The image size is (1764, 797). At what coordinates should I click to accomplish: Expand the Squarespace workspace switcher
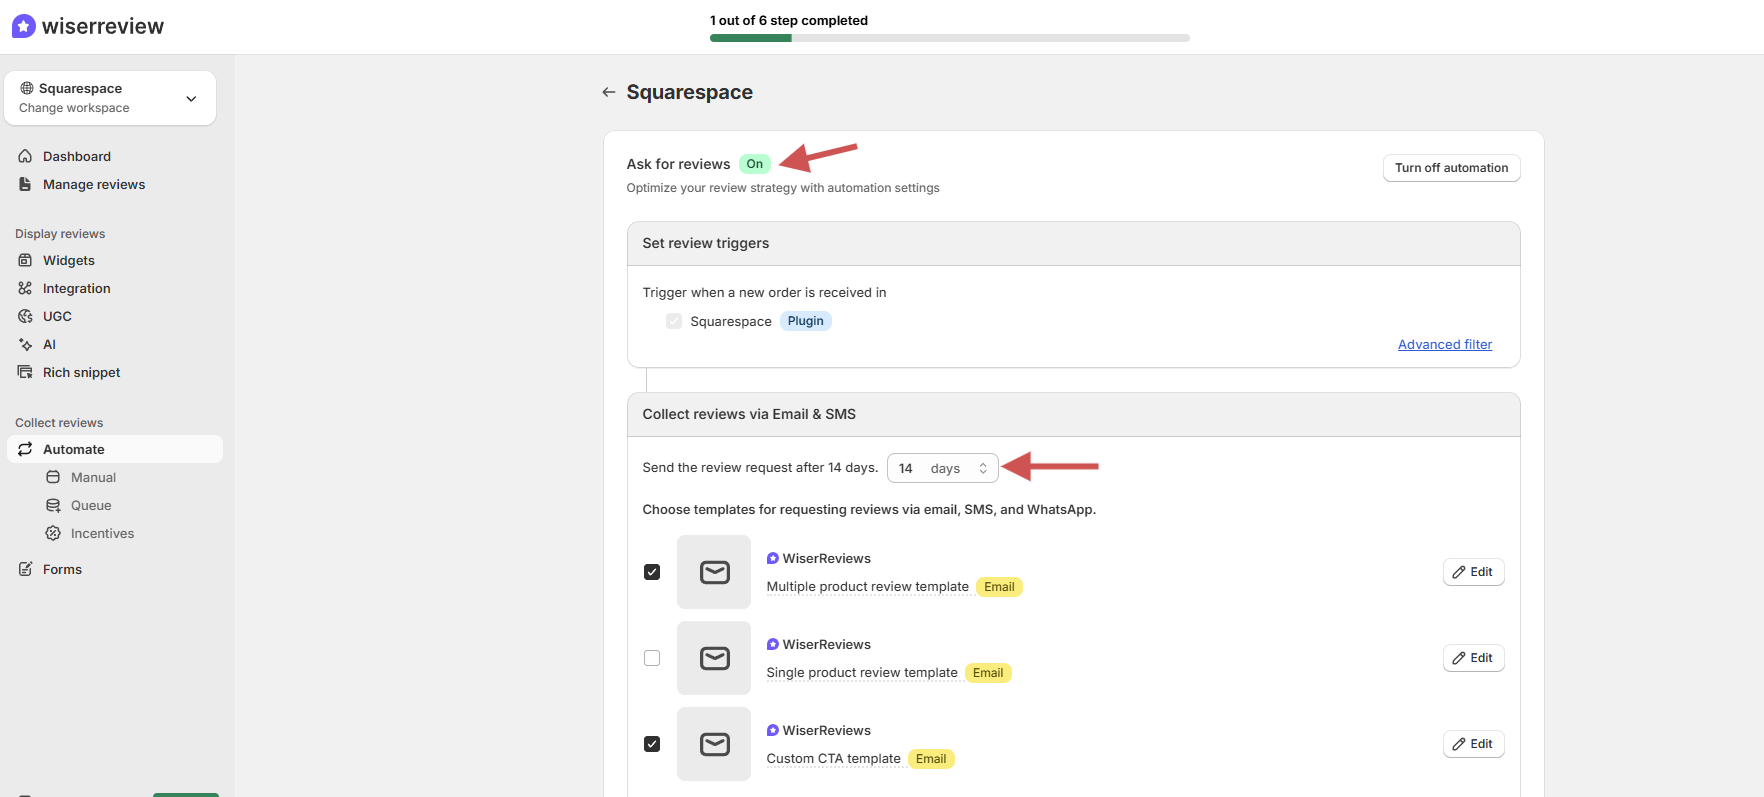191,98
